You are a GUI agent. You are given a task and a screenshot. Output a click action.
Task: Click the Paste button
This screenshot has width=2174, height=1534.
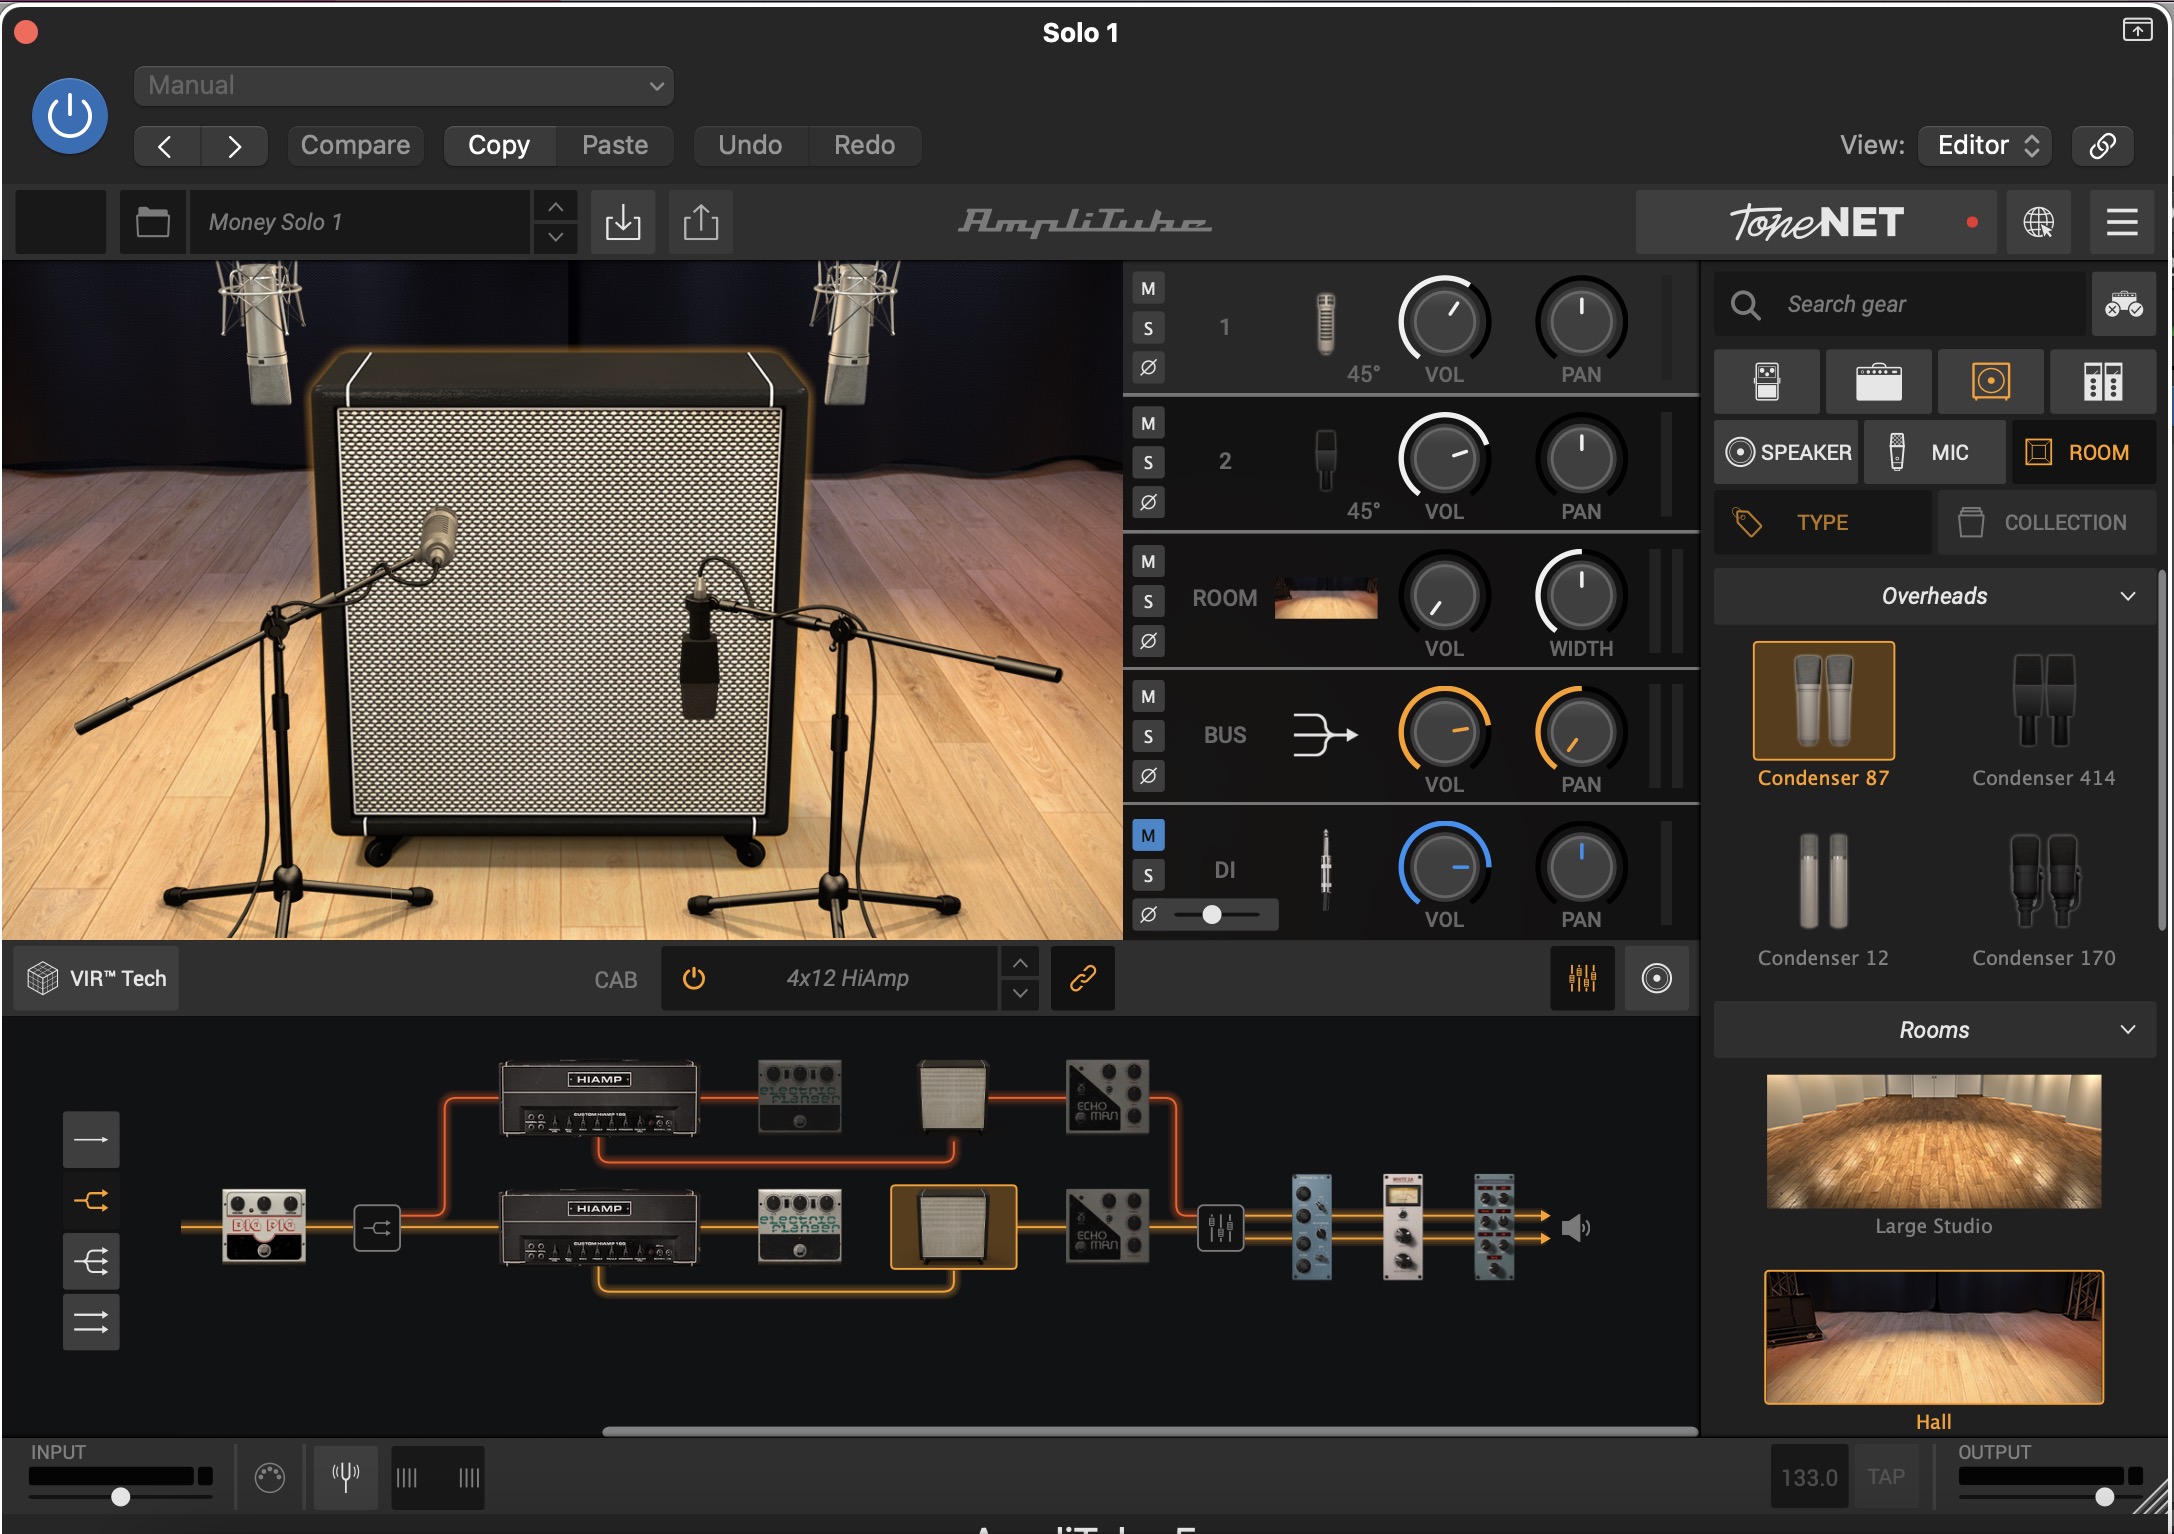pos(615,146)
